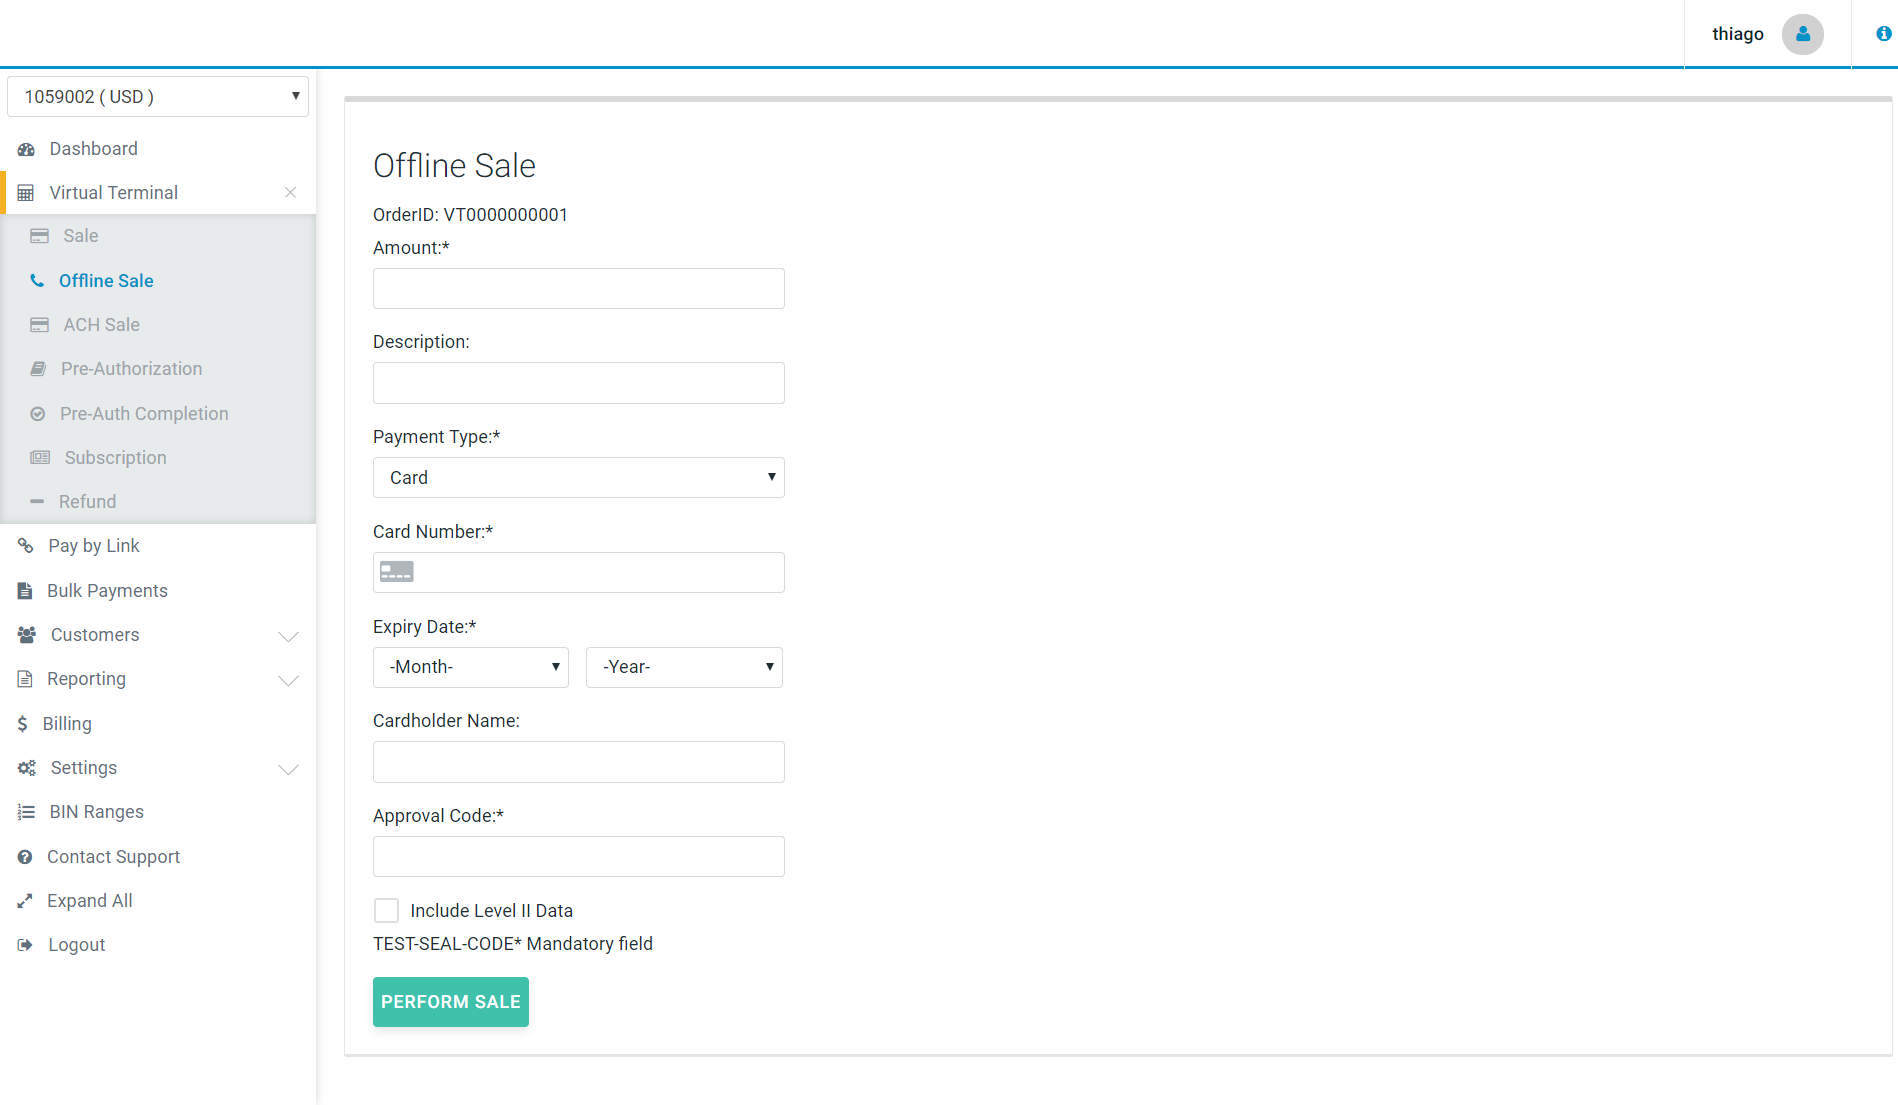Open the expiry Year dropdown
Viewport: 1898px width, 1105px height.
click(684, 667)
